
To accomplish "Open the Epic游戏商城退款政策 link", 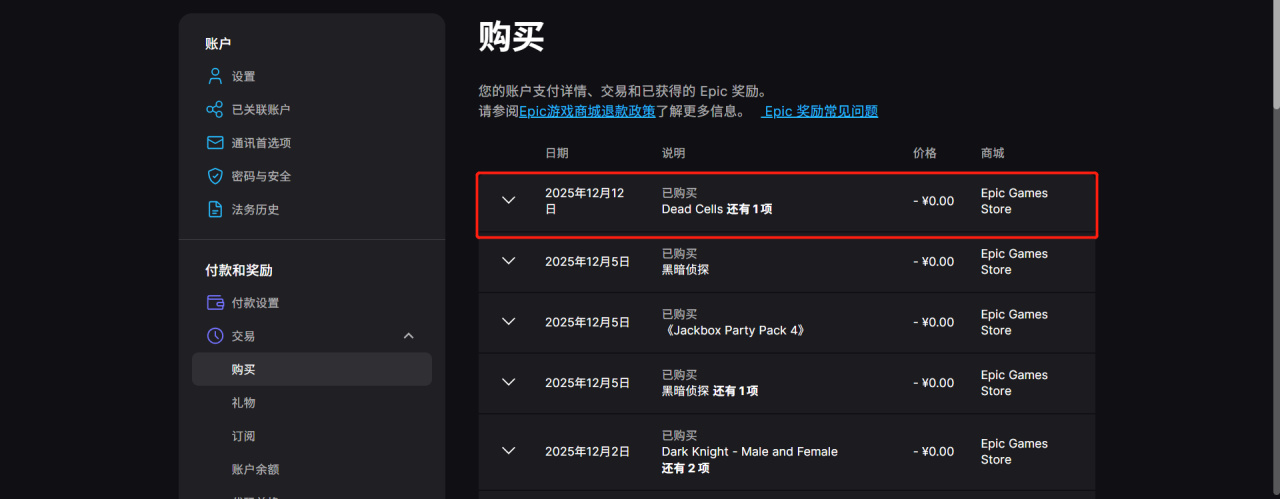I will (x=587, y=111).
